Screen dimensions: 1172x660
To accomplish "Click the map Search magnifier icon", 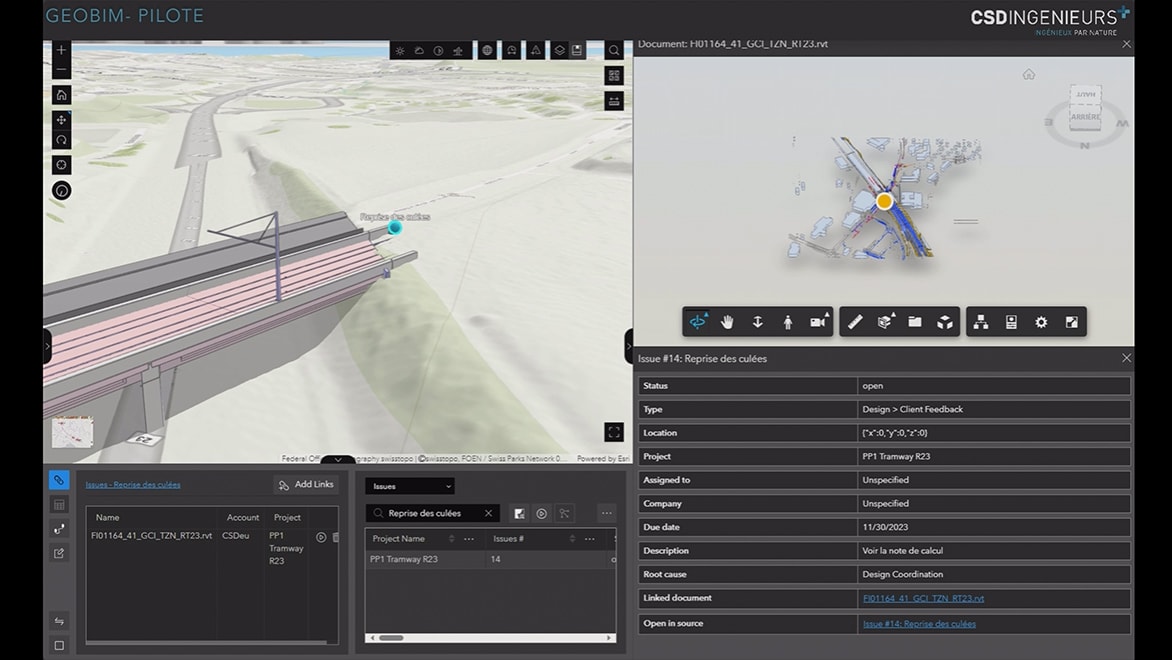I will 614,50.
